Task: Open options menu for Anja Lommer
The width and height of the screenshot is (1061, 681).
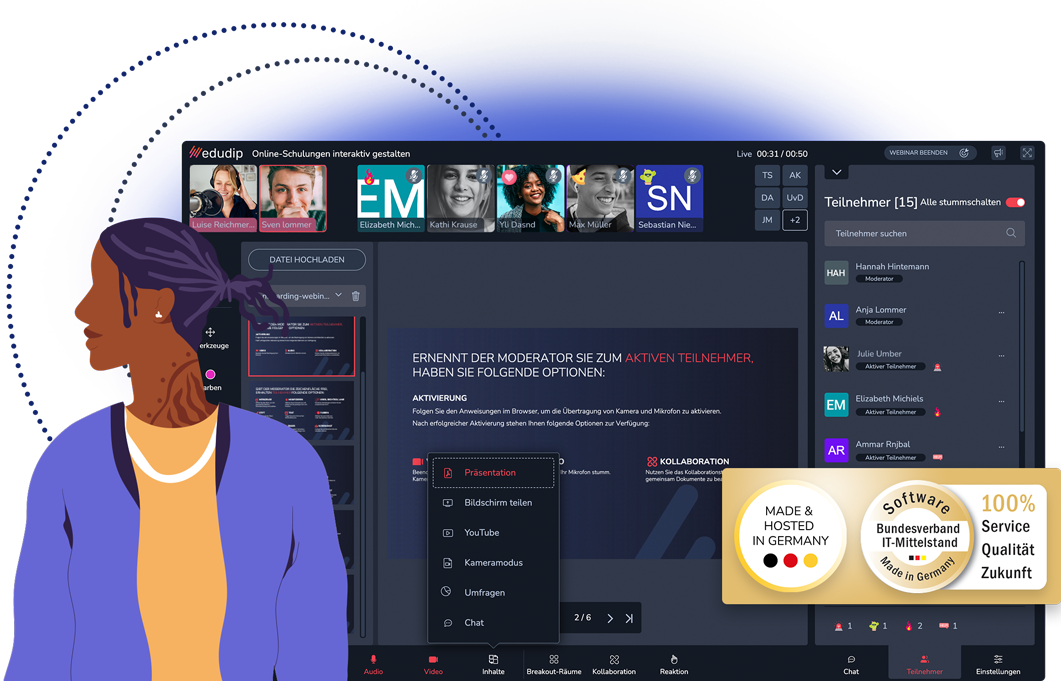Action: [x=1001, y=313]
